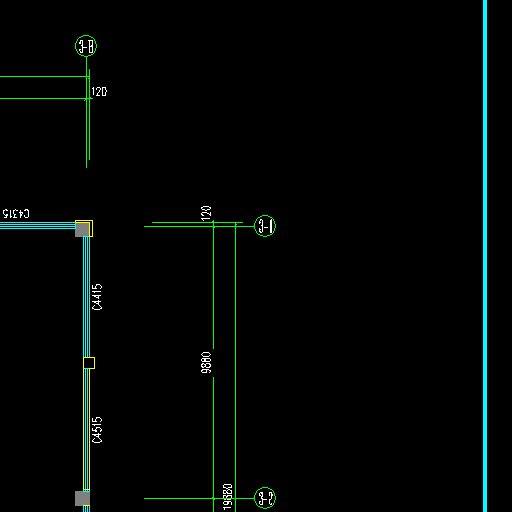Select the 120 dimension below axis 3-B
Image resolution: width=512 pixels, height=512 pixels.
tap(99, 92)
